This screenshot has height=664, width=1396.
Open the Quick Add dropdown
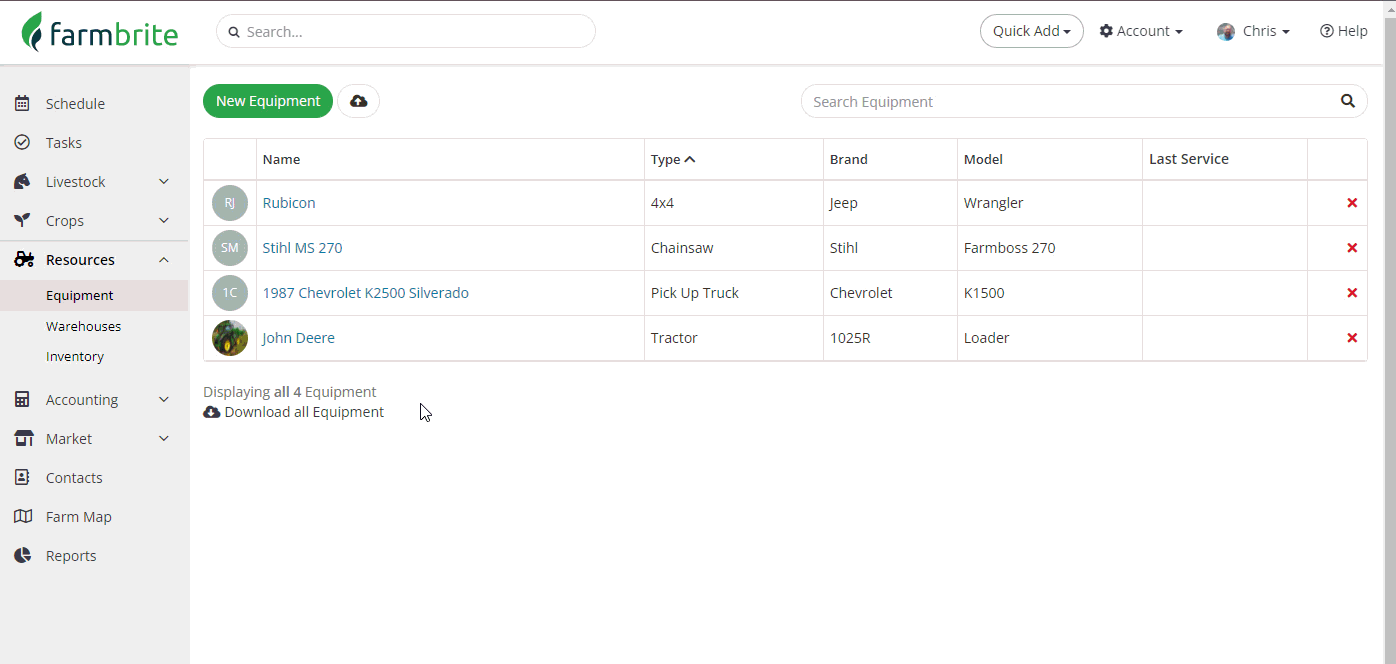1031,31
